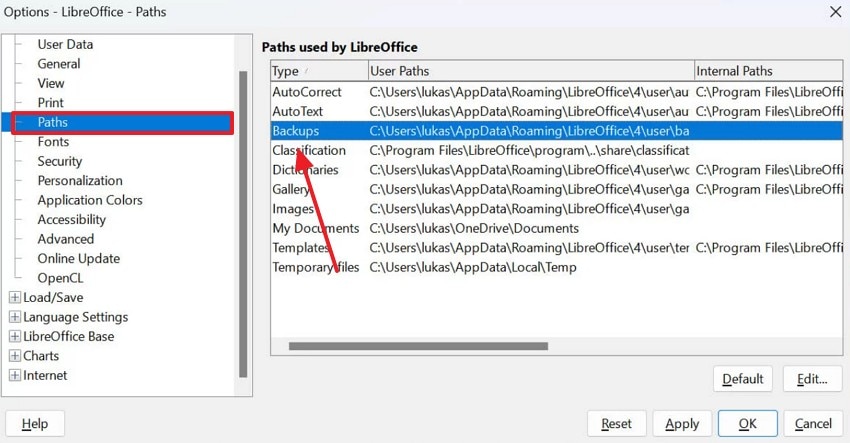Select General in the options tree

59,64
